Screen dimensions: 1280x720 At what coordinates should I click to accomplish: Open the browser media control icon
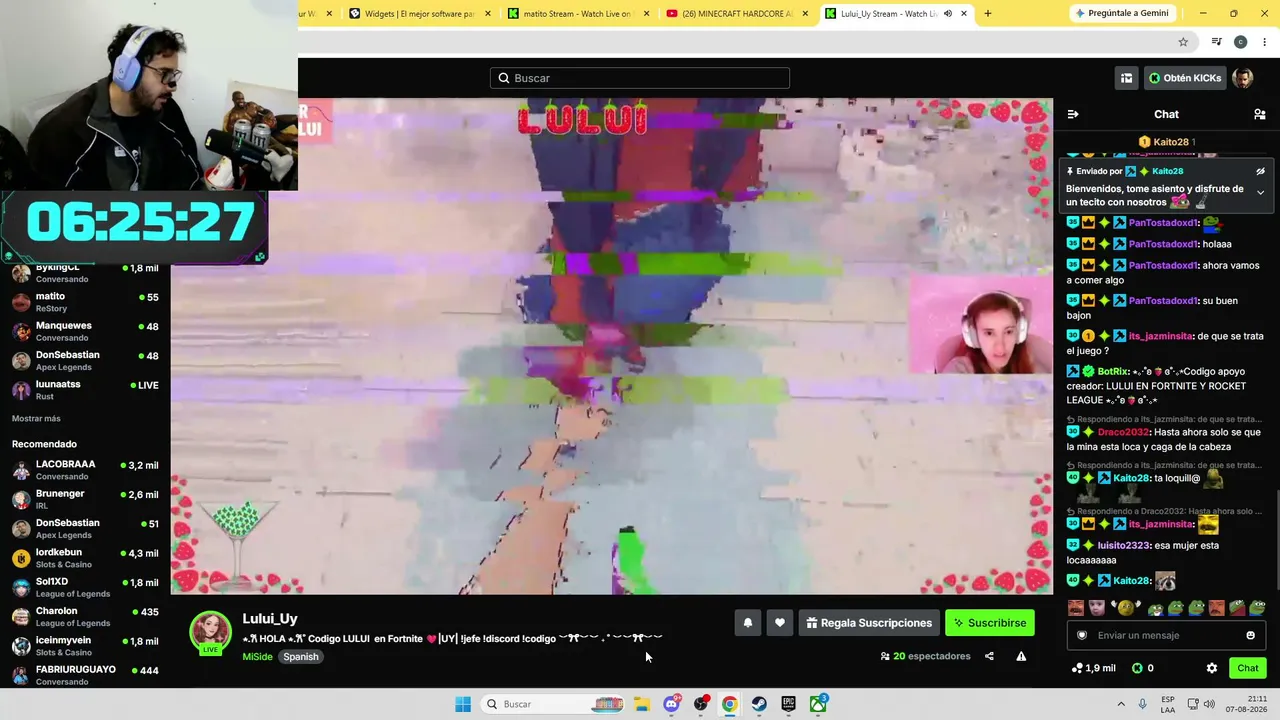click(x=1216, y=42)
